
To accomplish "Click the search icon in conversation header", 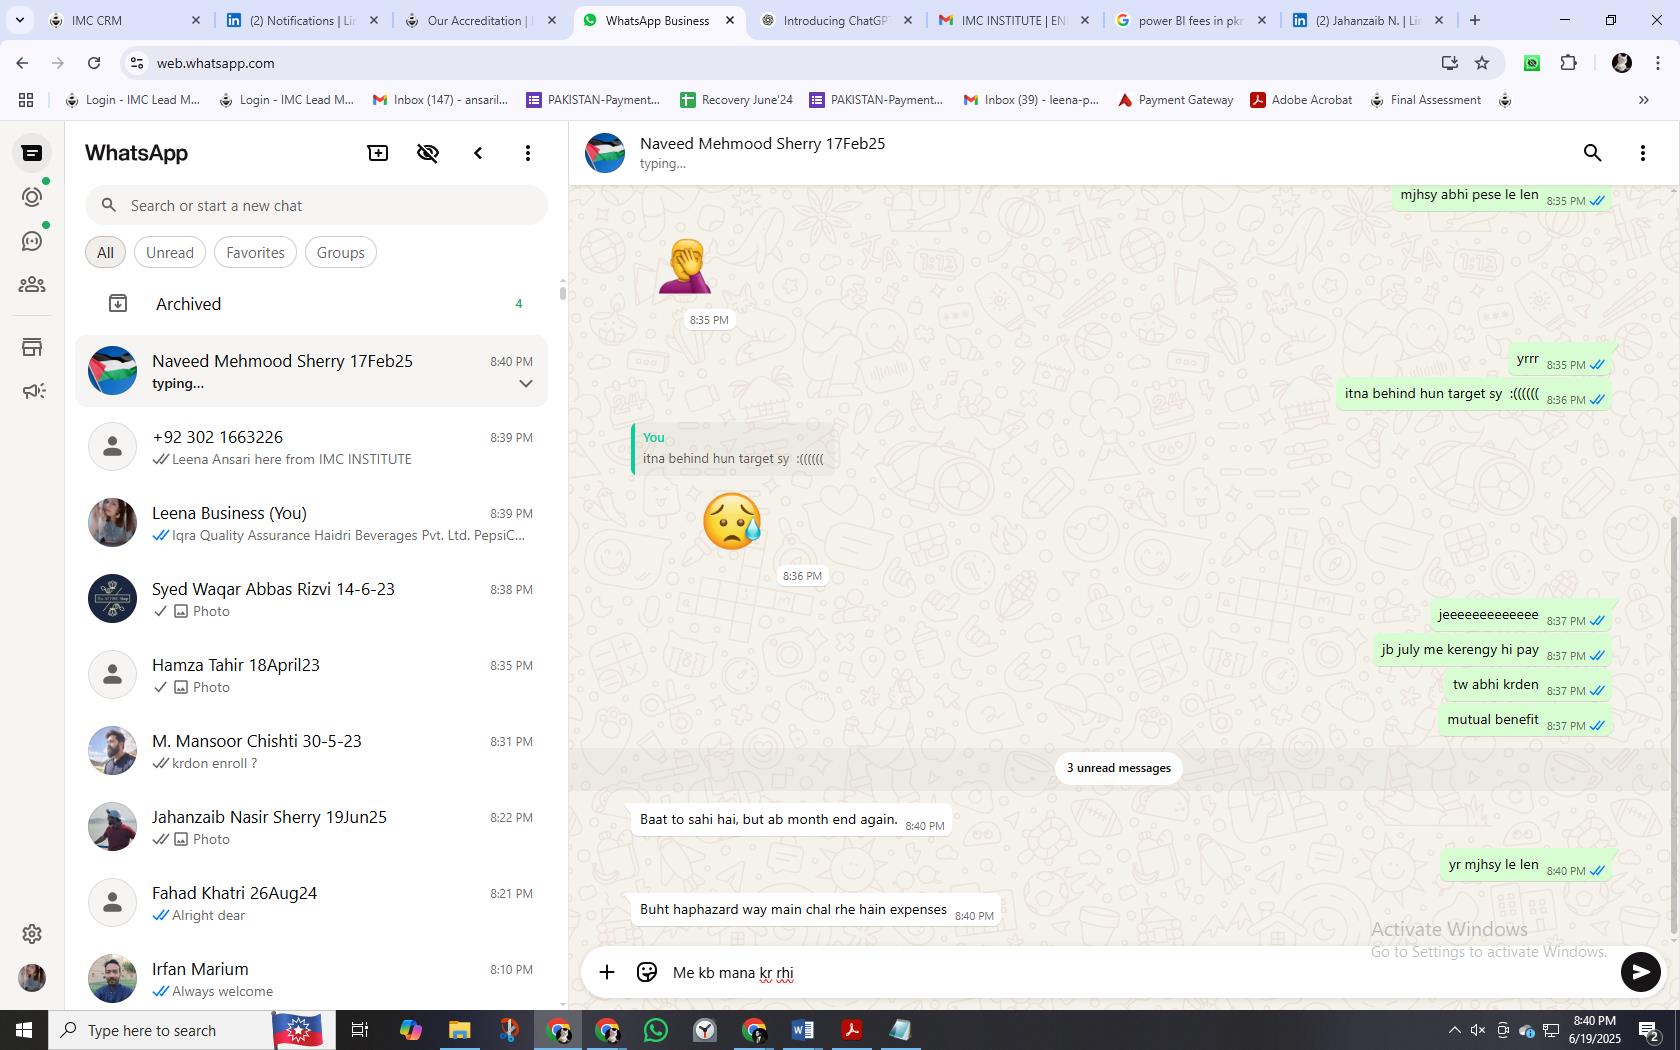I will point(1593,153).
